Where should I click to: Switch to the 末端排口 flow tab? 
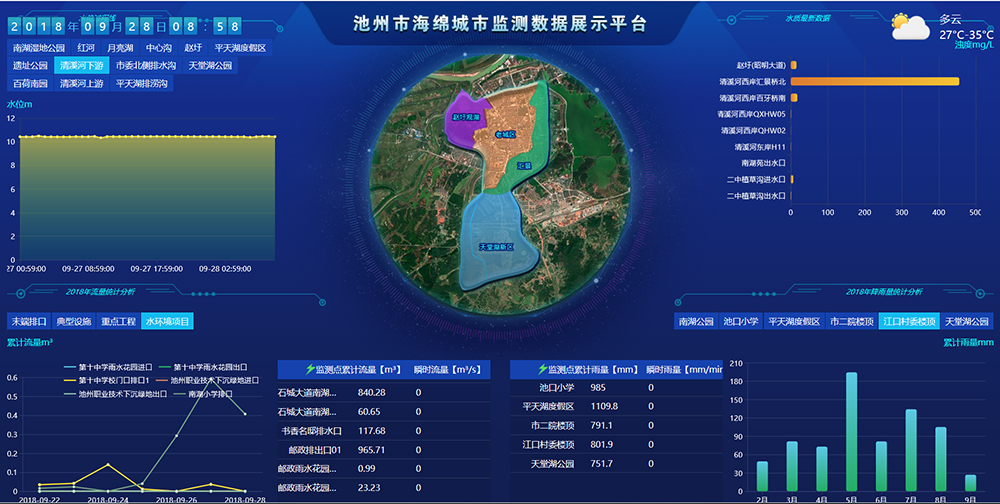click(28, 321)
